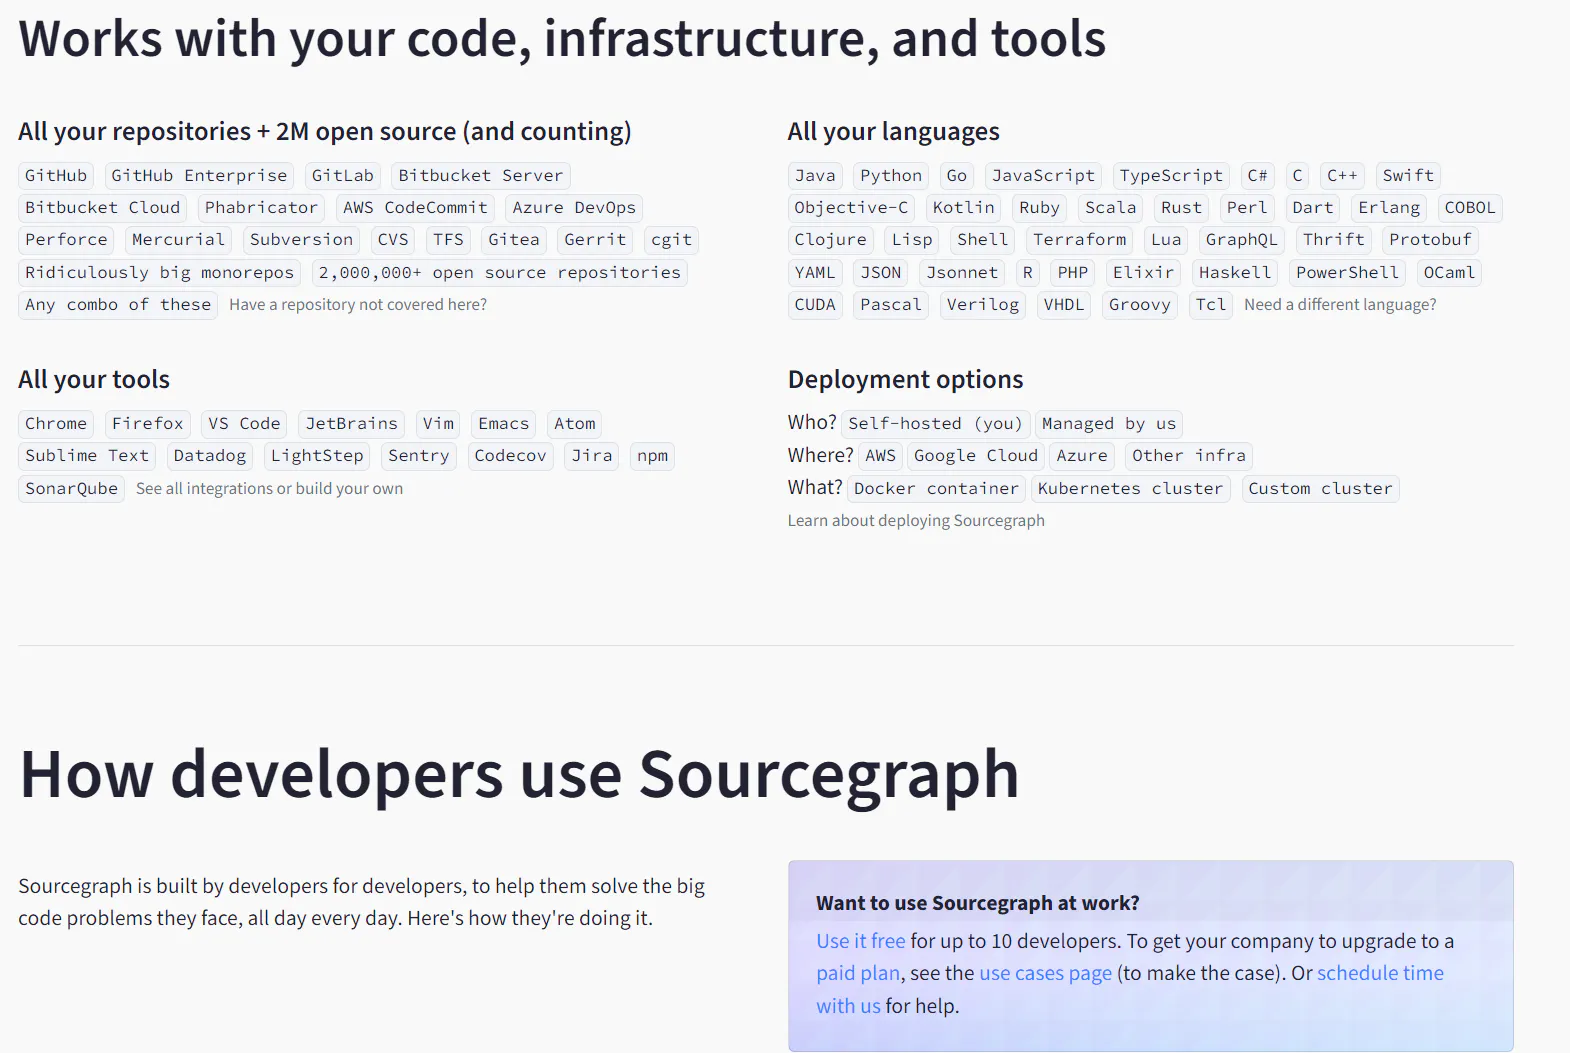Viewport: 1570px width, 1053px height.
Task: Click the Phabricator tag
Action: [x=261, y=207]
